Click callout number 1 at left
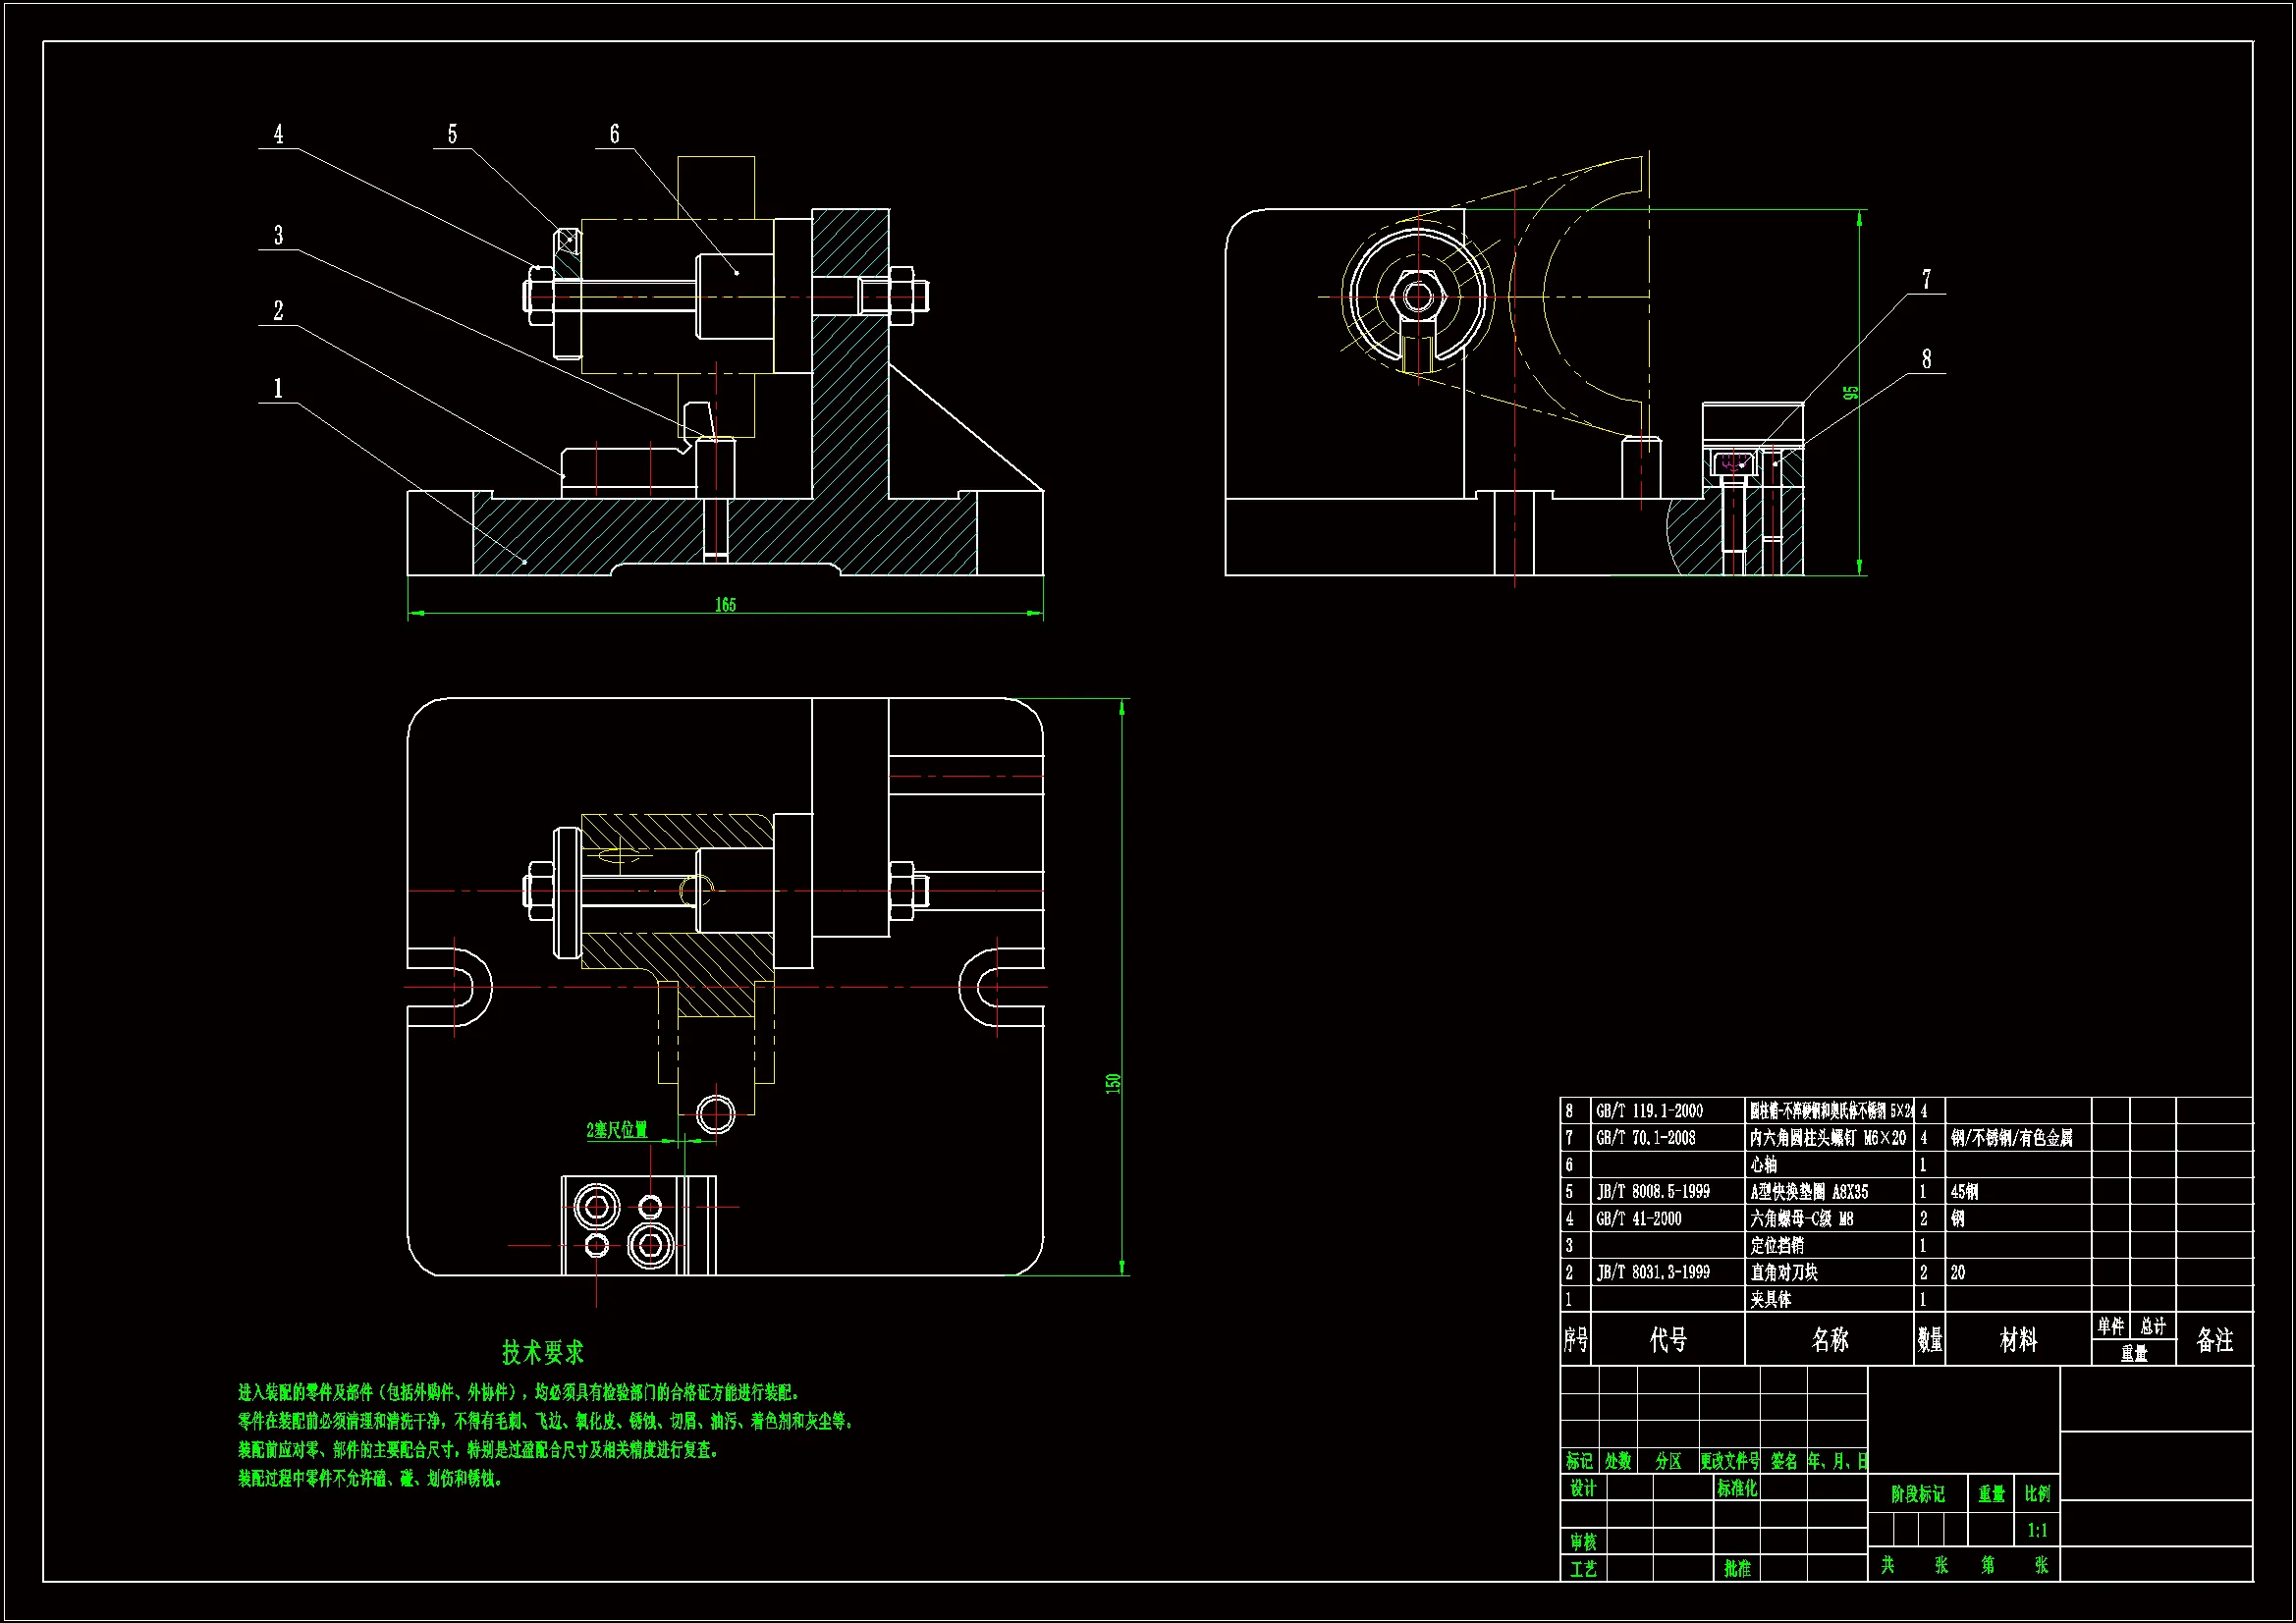The image size is (2296, 1623). (278, 388)
